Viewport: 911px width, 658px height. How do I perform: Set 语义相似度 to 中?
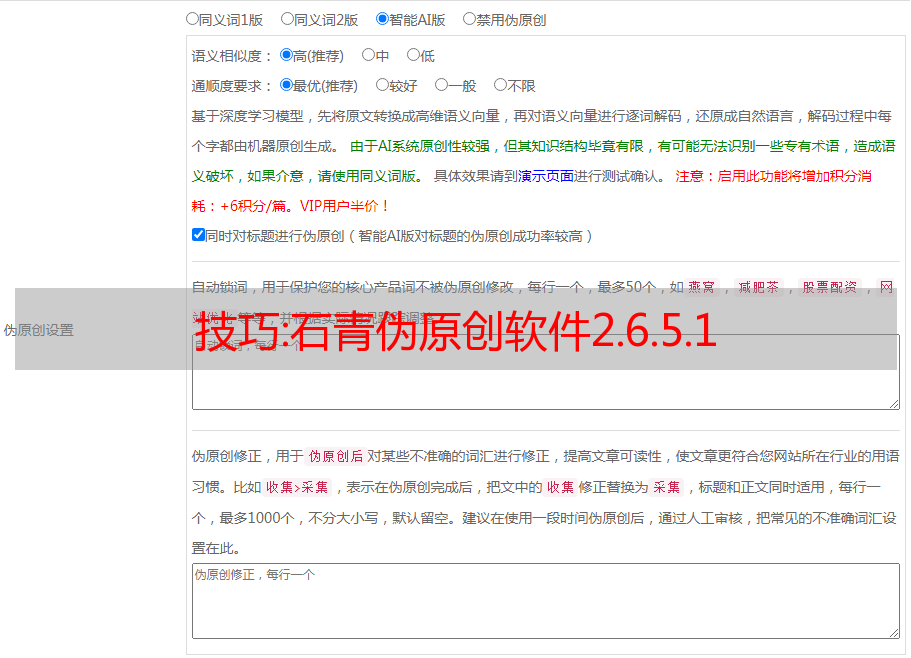[368, 55]
